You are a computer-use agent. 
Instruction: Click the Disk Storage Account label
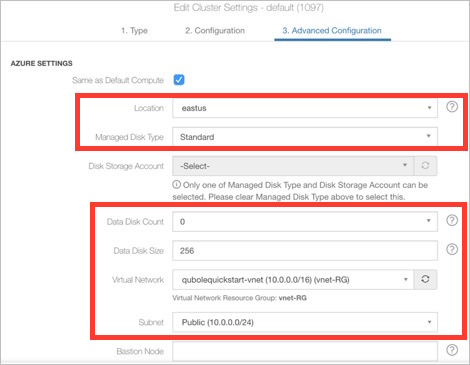tap(126, 166)
